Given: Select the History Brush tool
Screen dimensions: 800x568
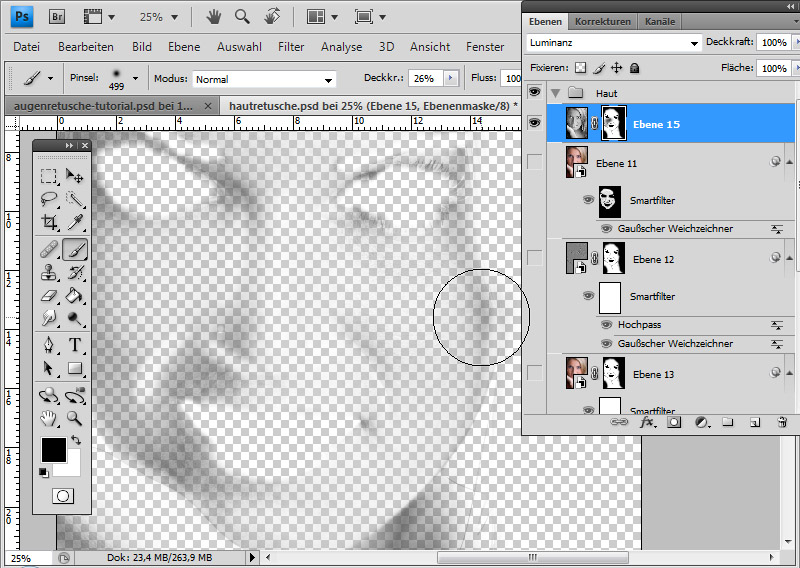Looking at the screenshot, I should pyautogui.click(x=75, y=273).
